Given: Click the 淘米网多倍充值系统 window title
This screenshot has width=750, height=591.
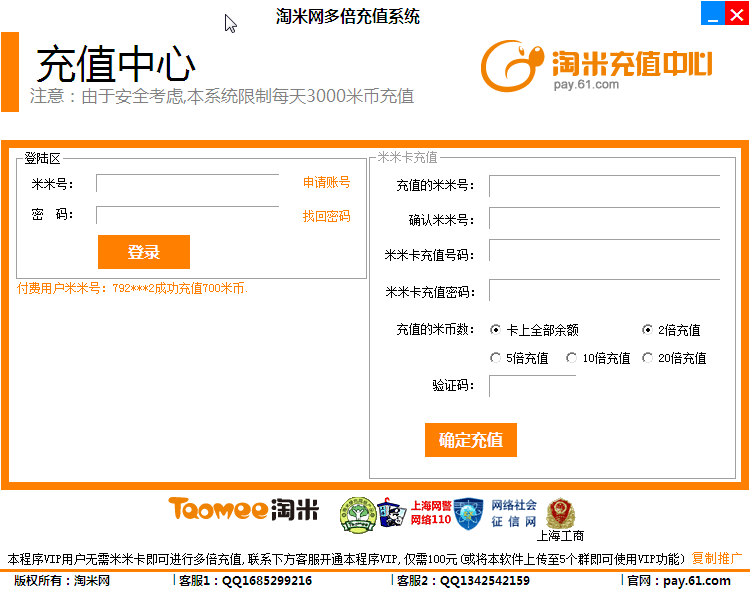Looking at the screenshot, I should pos(348,16).
